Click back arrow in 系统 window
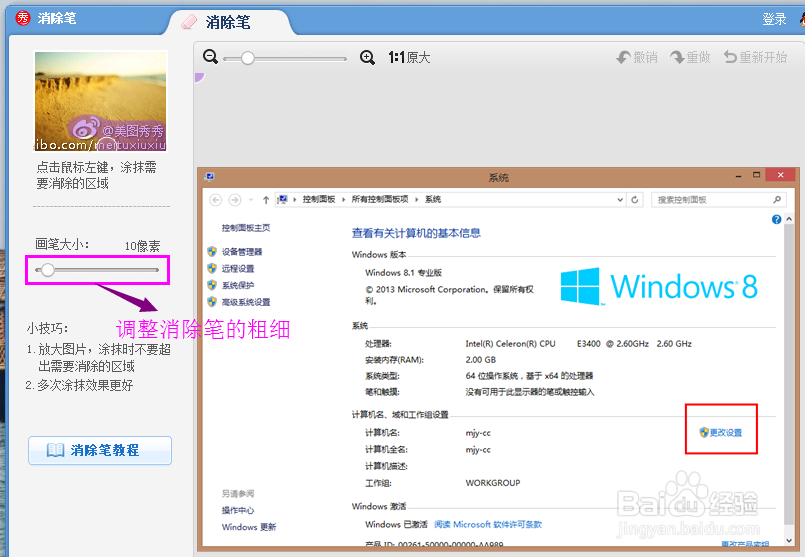The height and width of the screenshot is (557, 805). (216, 200)
